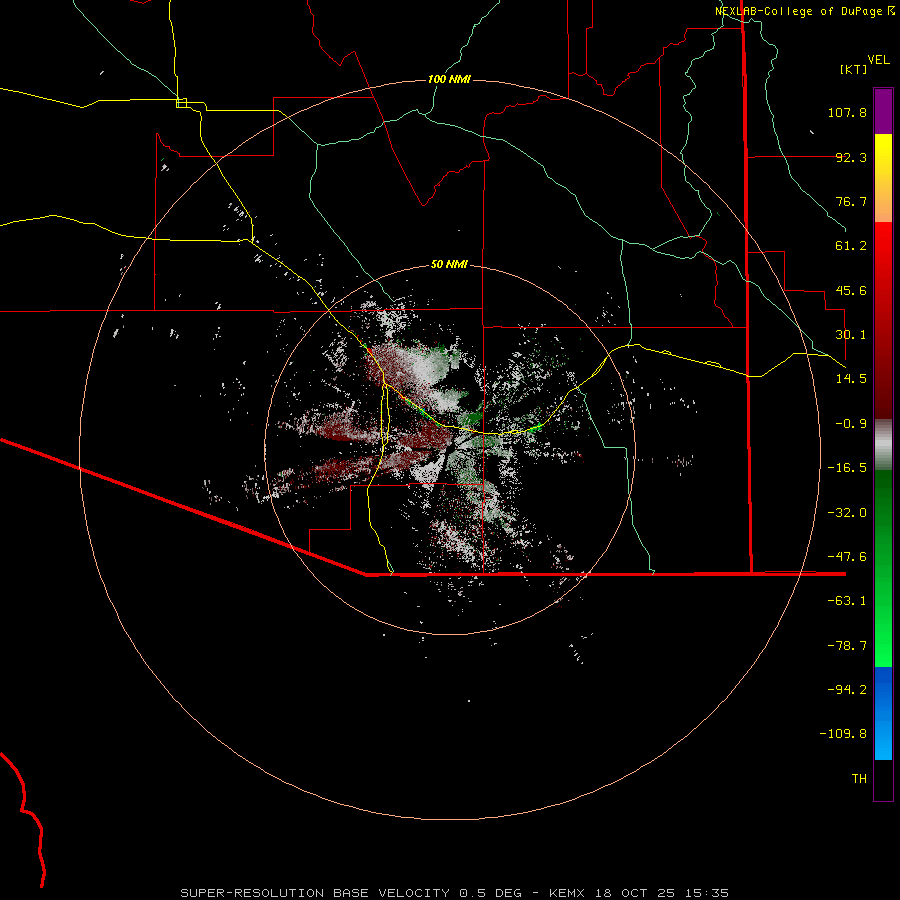Click the -109.8 velocity scale value
The width and height of the screenshot is (900, 900).
(x=843, y=734)
